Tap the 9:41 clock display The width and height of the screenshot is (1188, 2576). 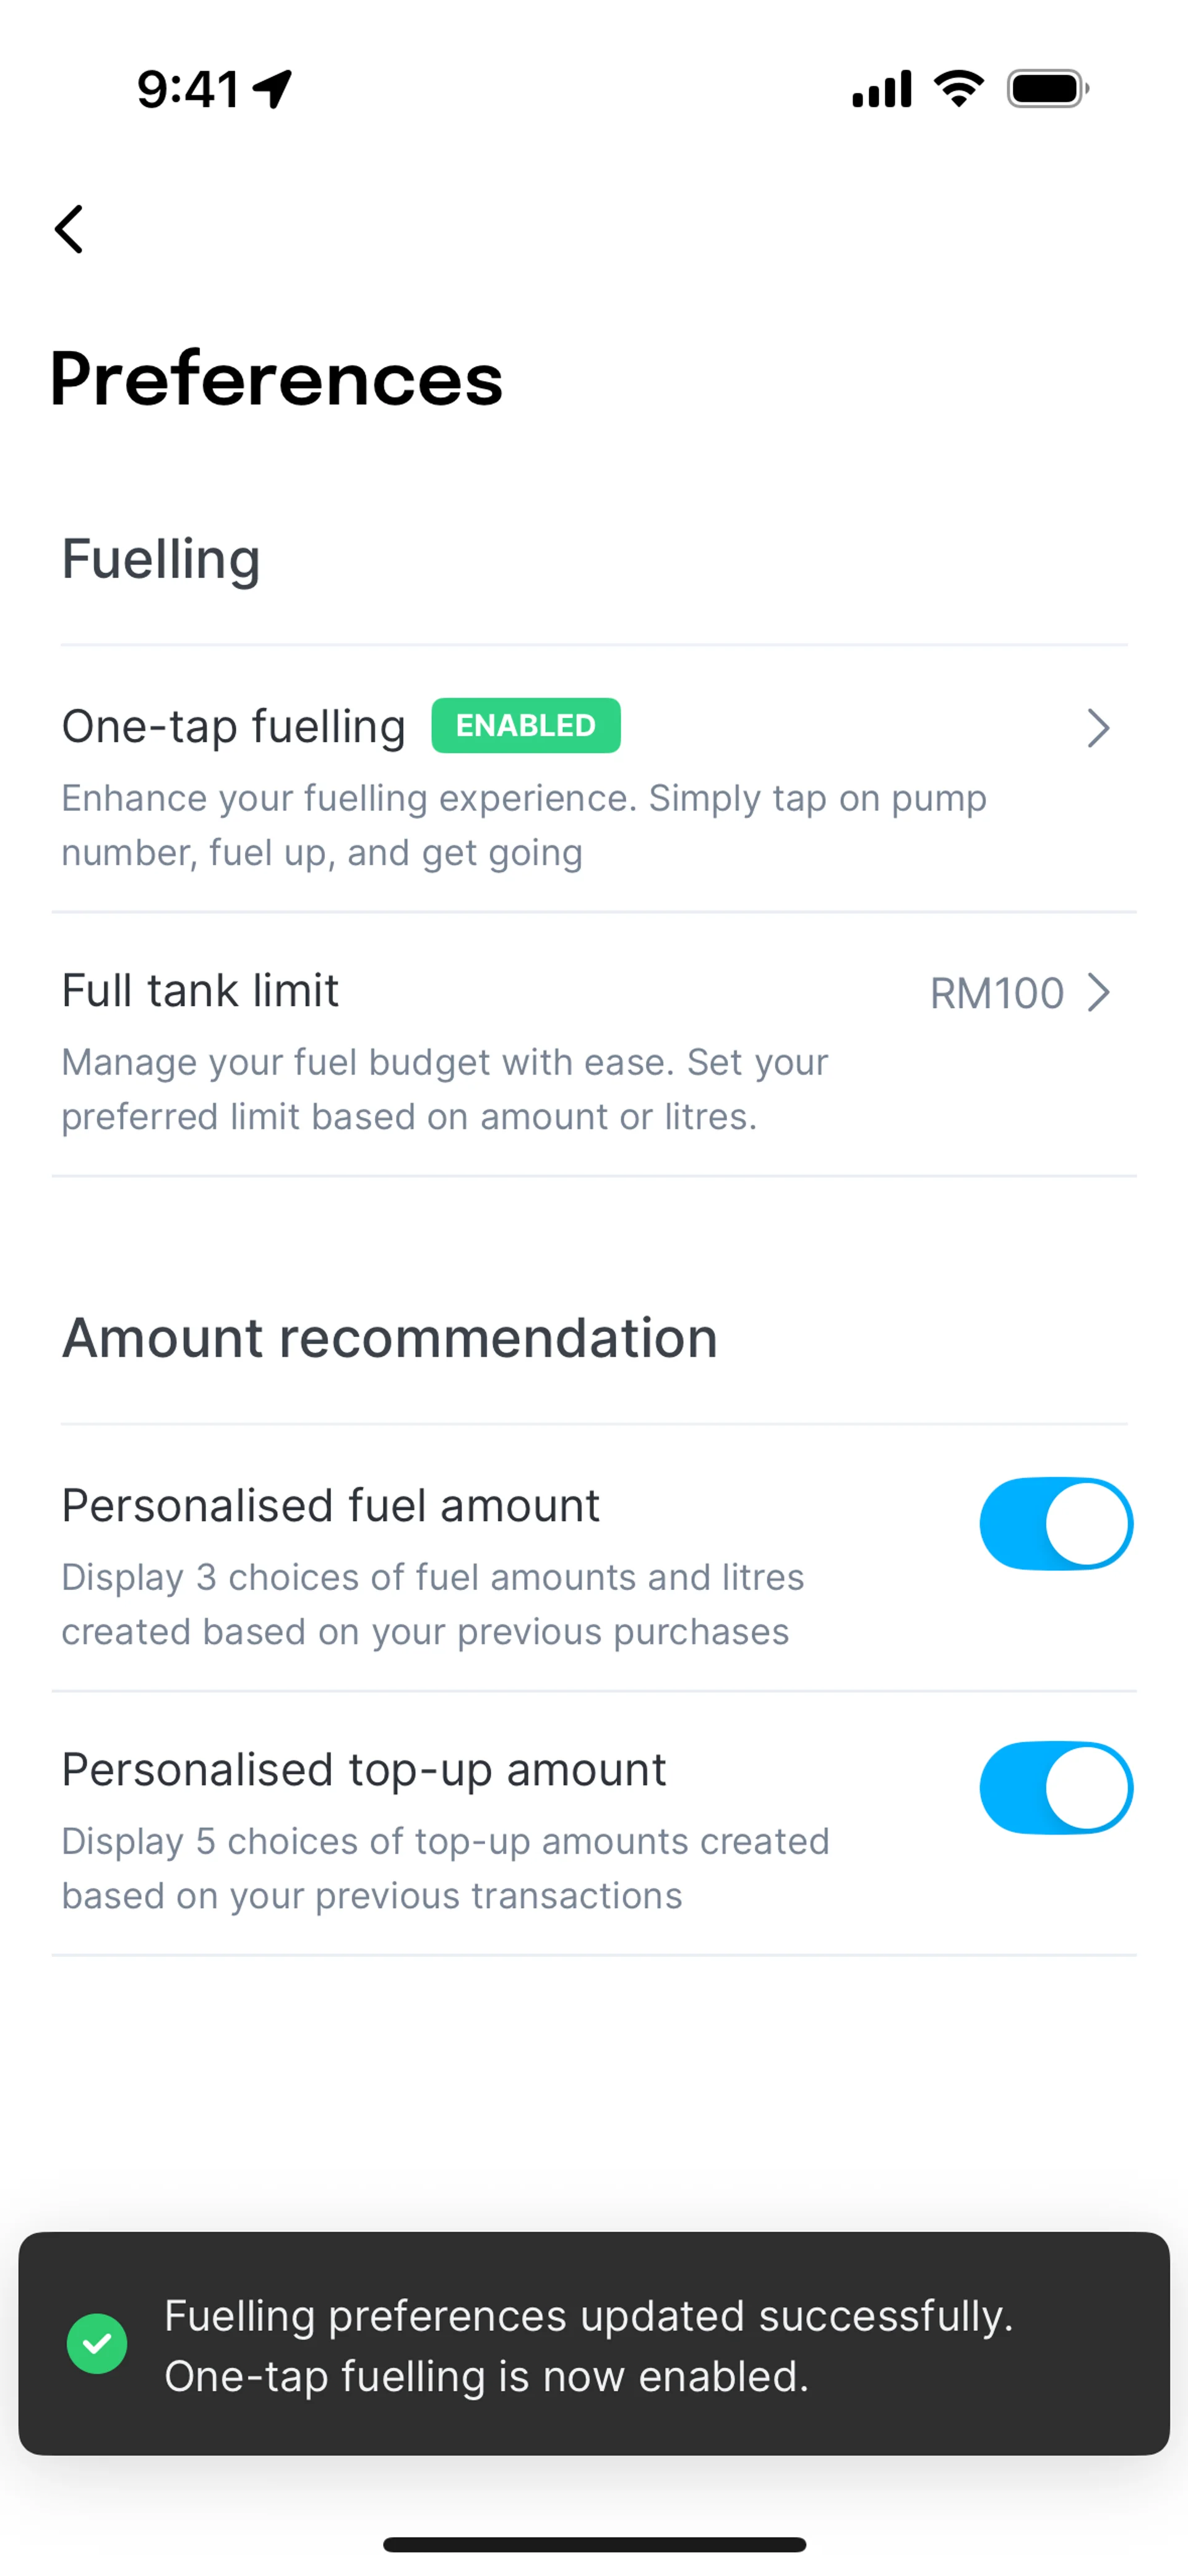(188, 89)
